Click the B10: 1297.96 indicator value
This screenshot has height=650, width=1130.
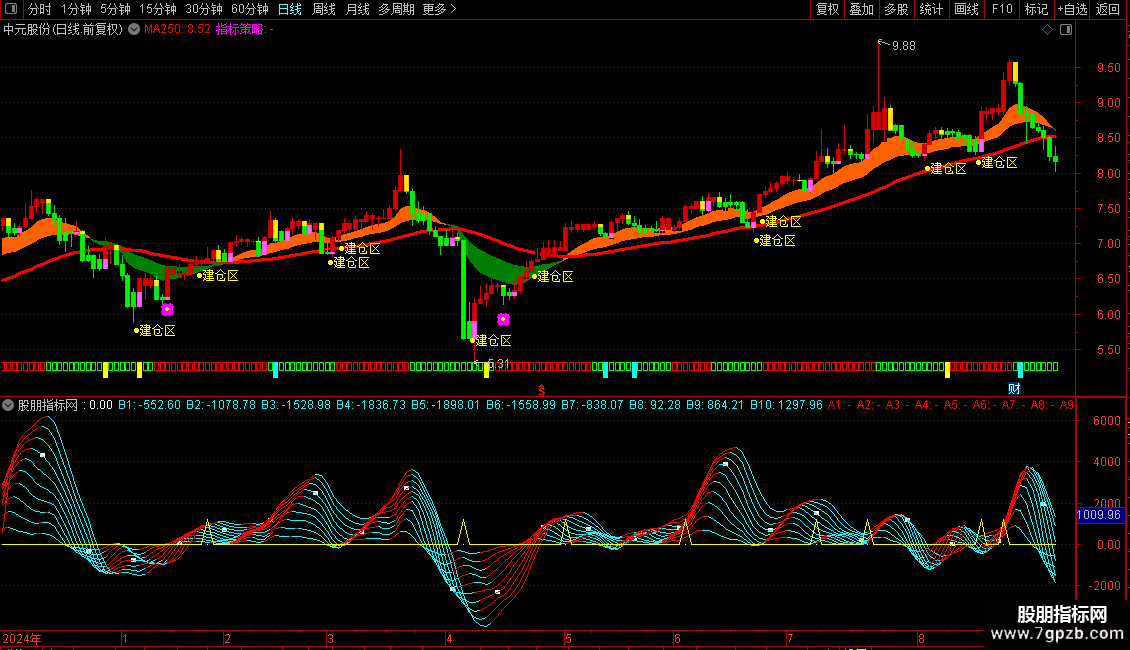point(786,405)
